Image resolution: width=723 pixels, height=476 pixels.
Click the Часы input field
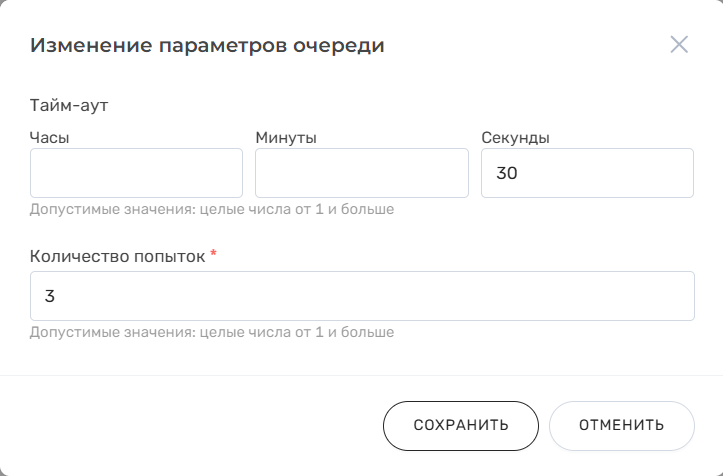136,173
